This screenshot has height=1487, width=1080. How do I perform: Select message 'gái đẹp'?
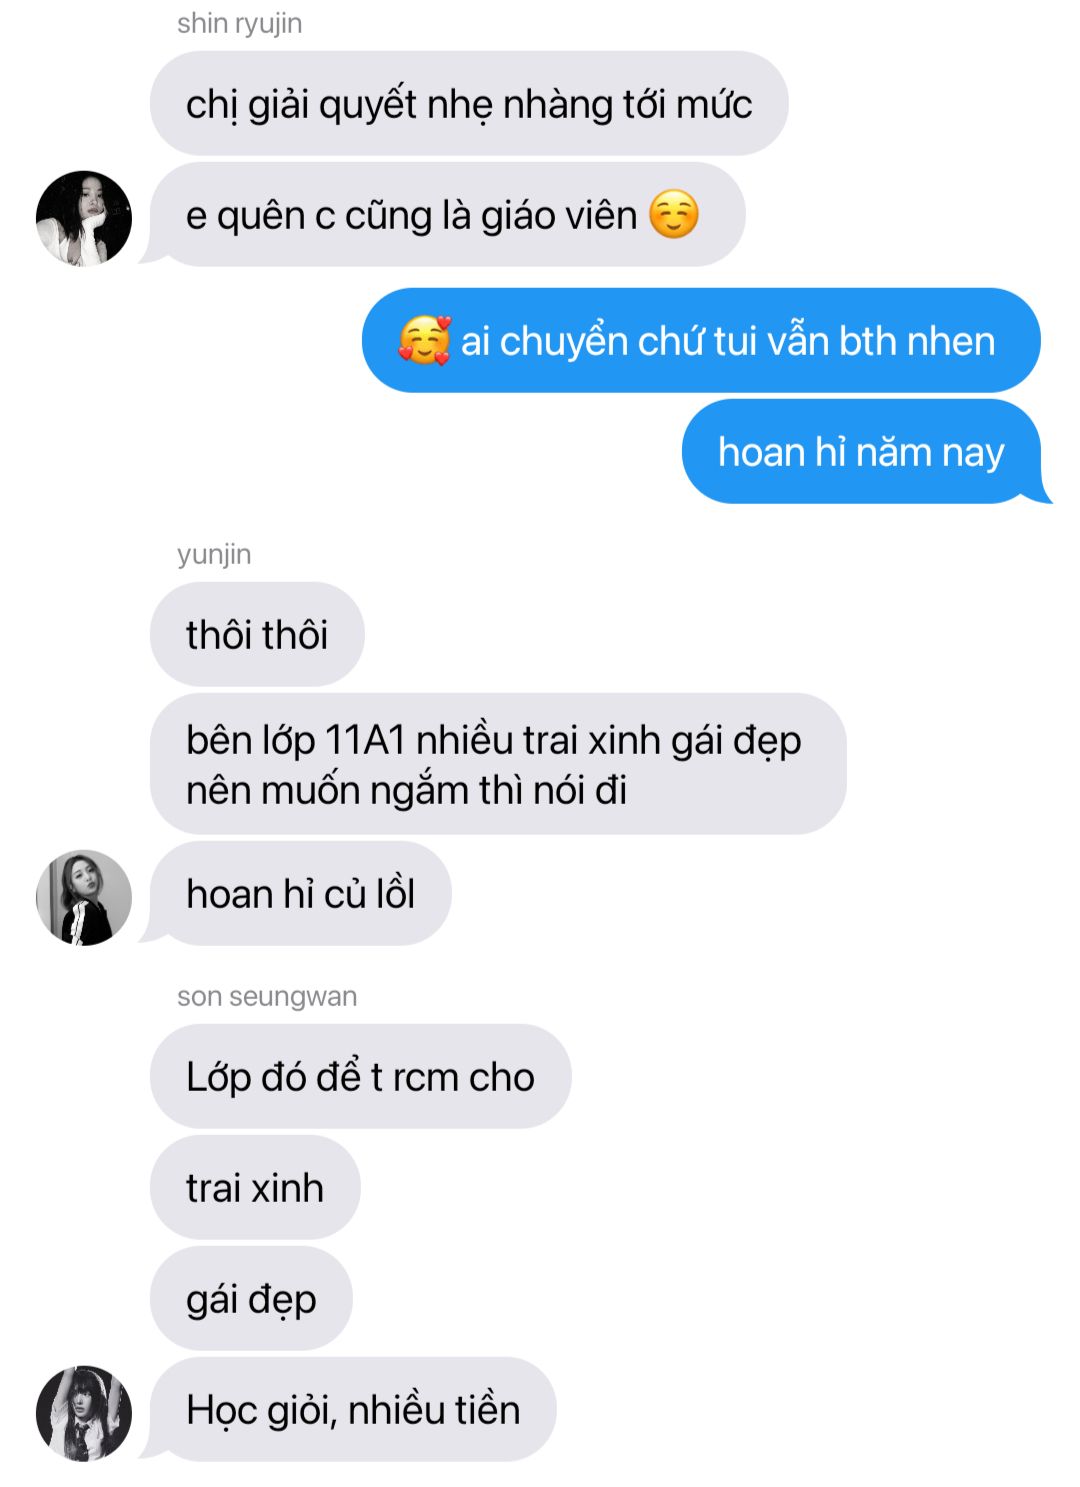[x=251, y=1298]
